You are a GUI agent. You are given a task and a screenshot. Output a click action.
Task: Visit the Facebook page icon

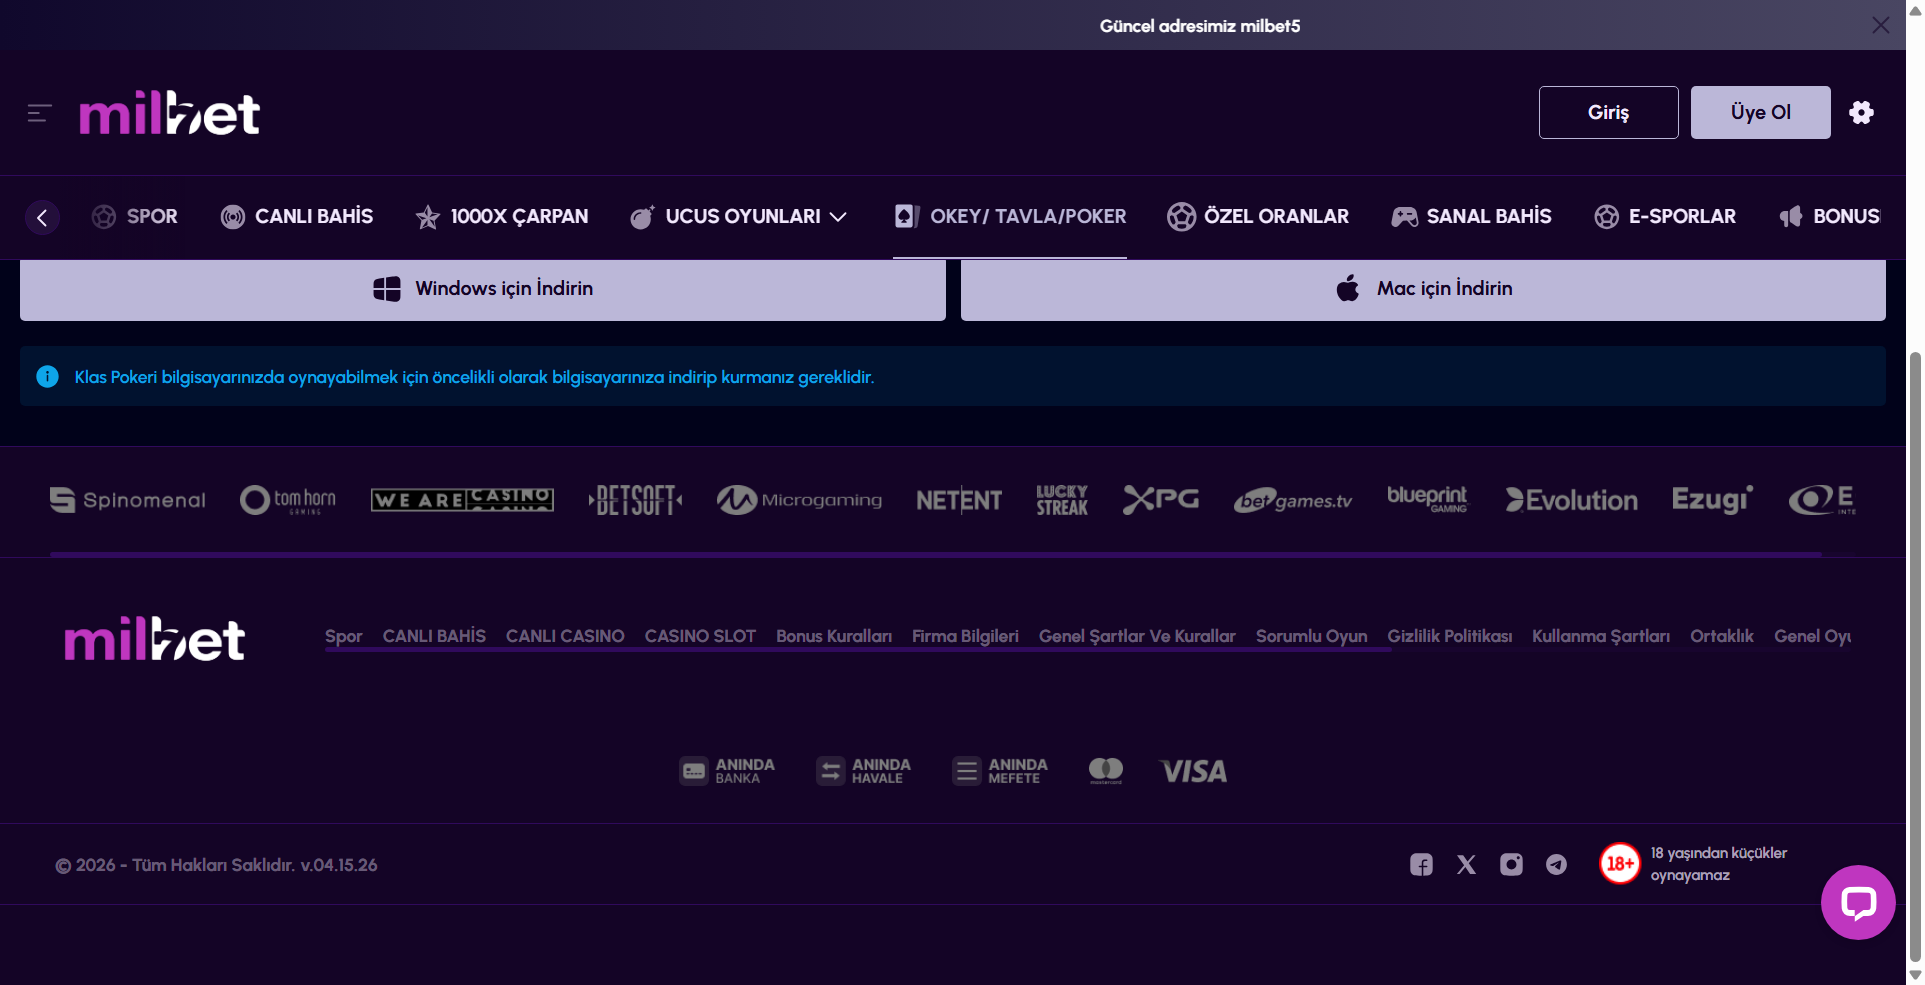point(1421,865)
